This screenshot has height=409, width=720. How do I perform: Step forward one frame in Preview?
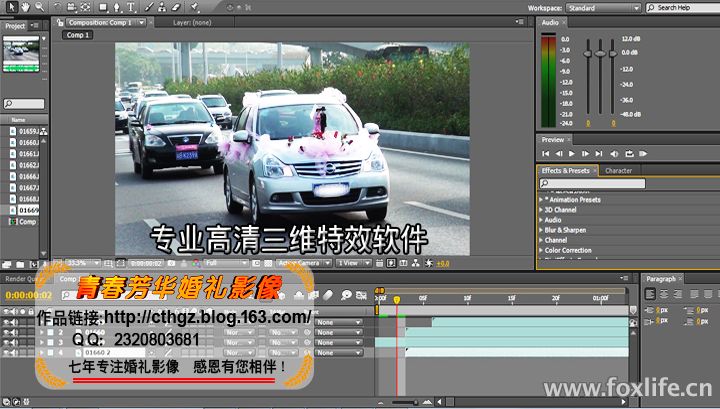585,154
